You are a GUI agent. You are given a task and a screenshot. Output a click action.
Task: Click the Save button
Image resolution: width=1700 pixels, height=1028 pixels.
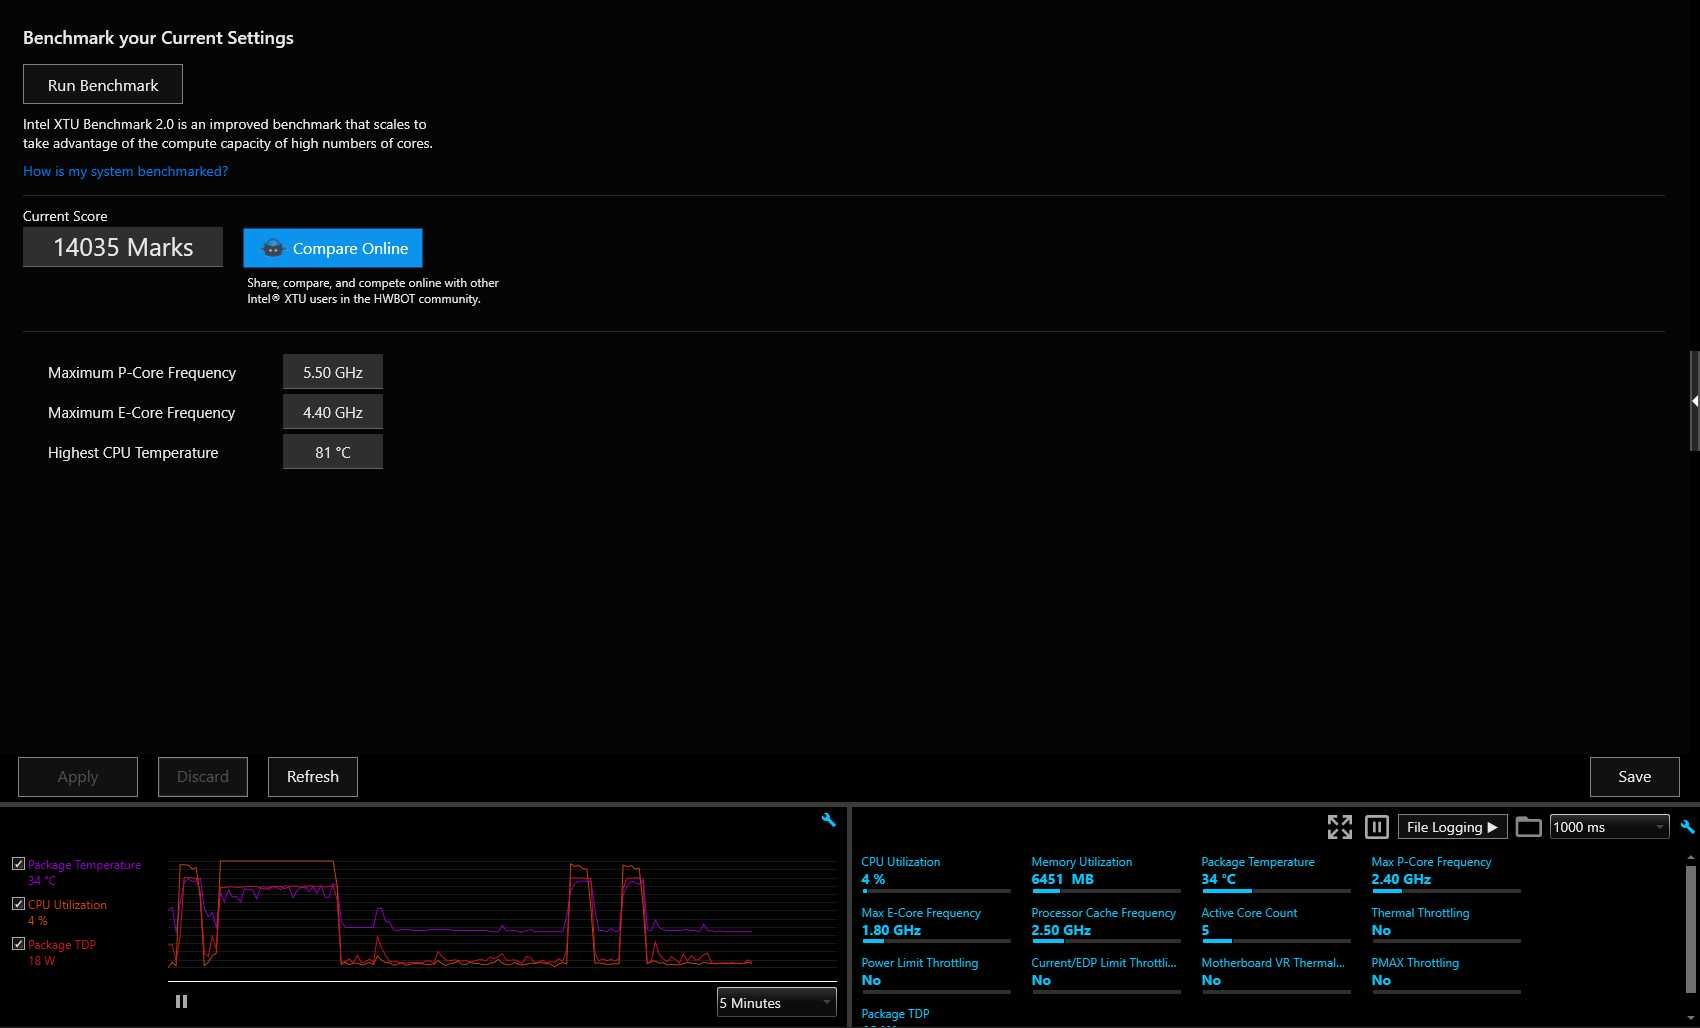click(x=1635, y=777)
